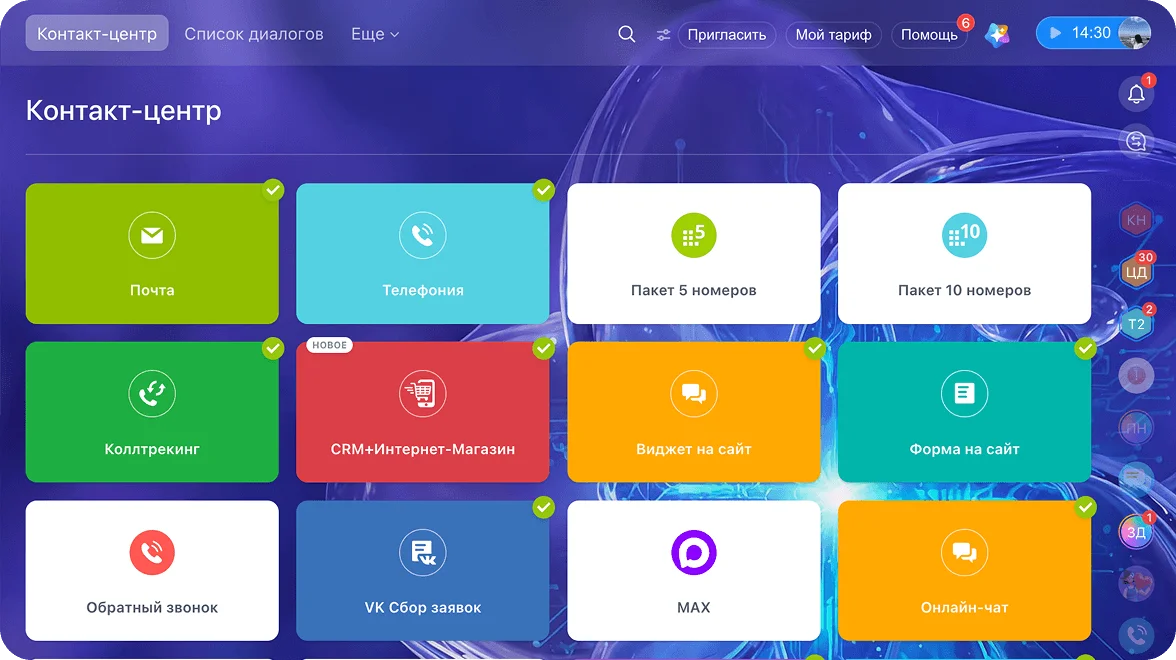The height and width of the screenshot is (660, 1176).
Task: Launch the sparkle AI assistant icon
Action: pos(998,34)
